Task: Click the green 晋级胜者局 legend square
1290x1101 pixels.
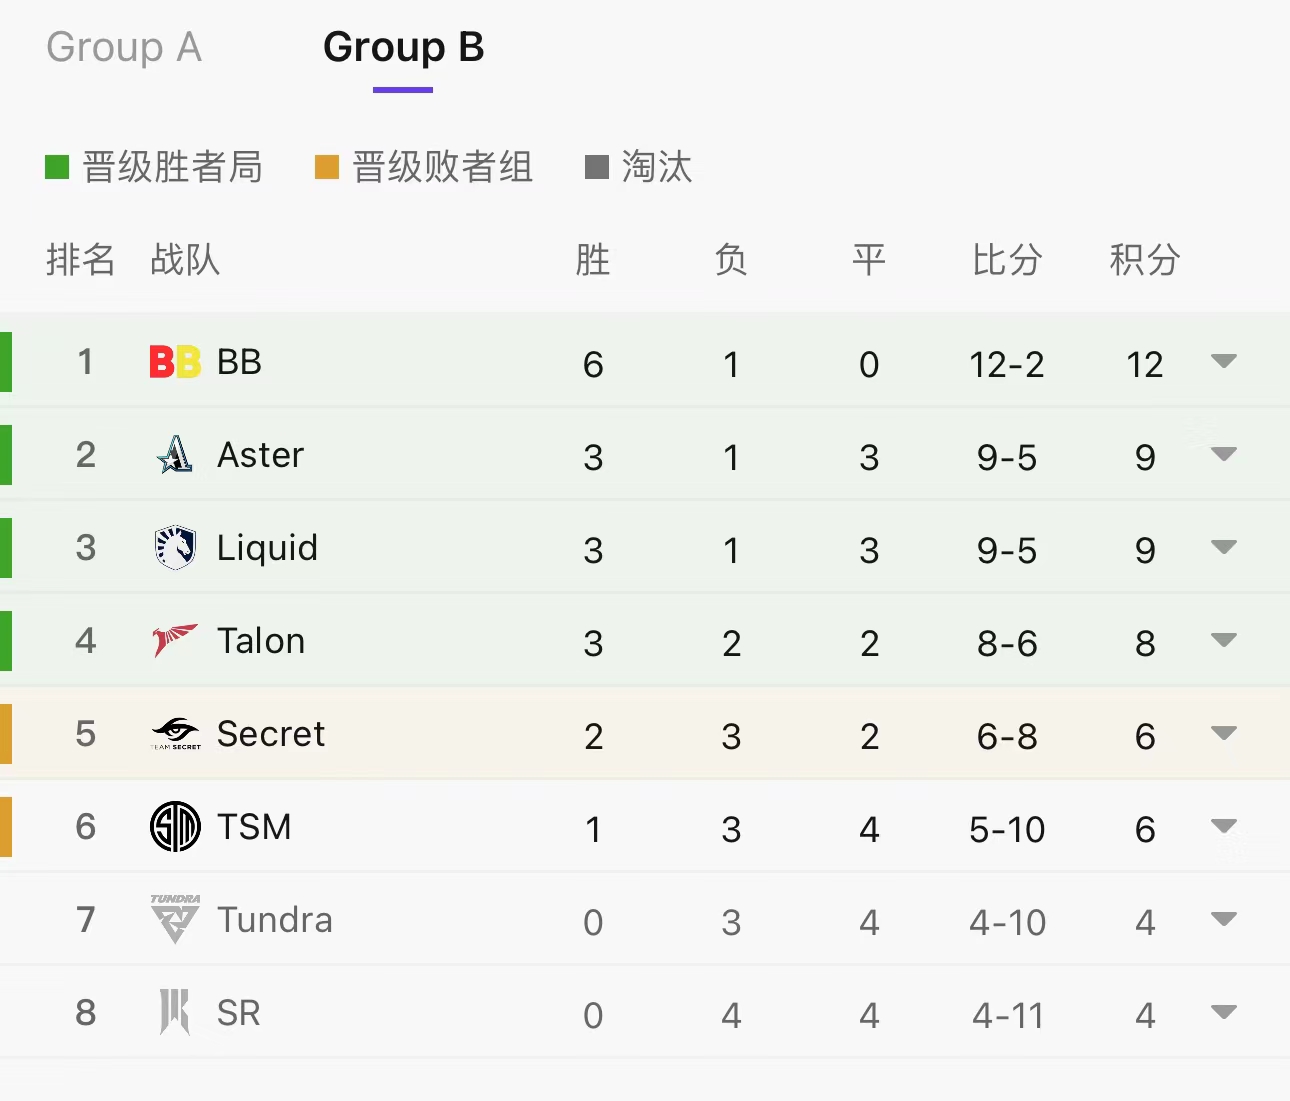Action: [x=57, y=167]
